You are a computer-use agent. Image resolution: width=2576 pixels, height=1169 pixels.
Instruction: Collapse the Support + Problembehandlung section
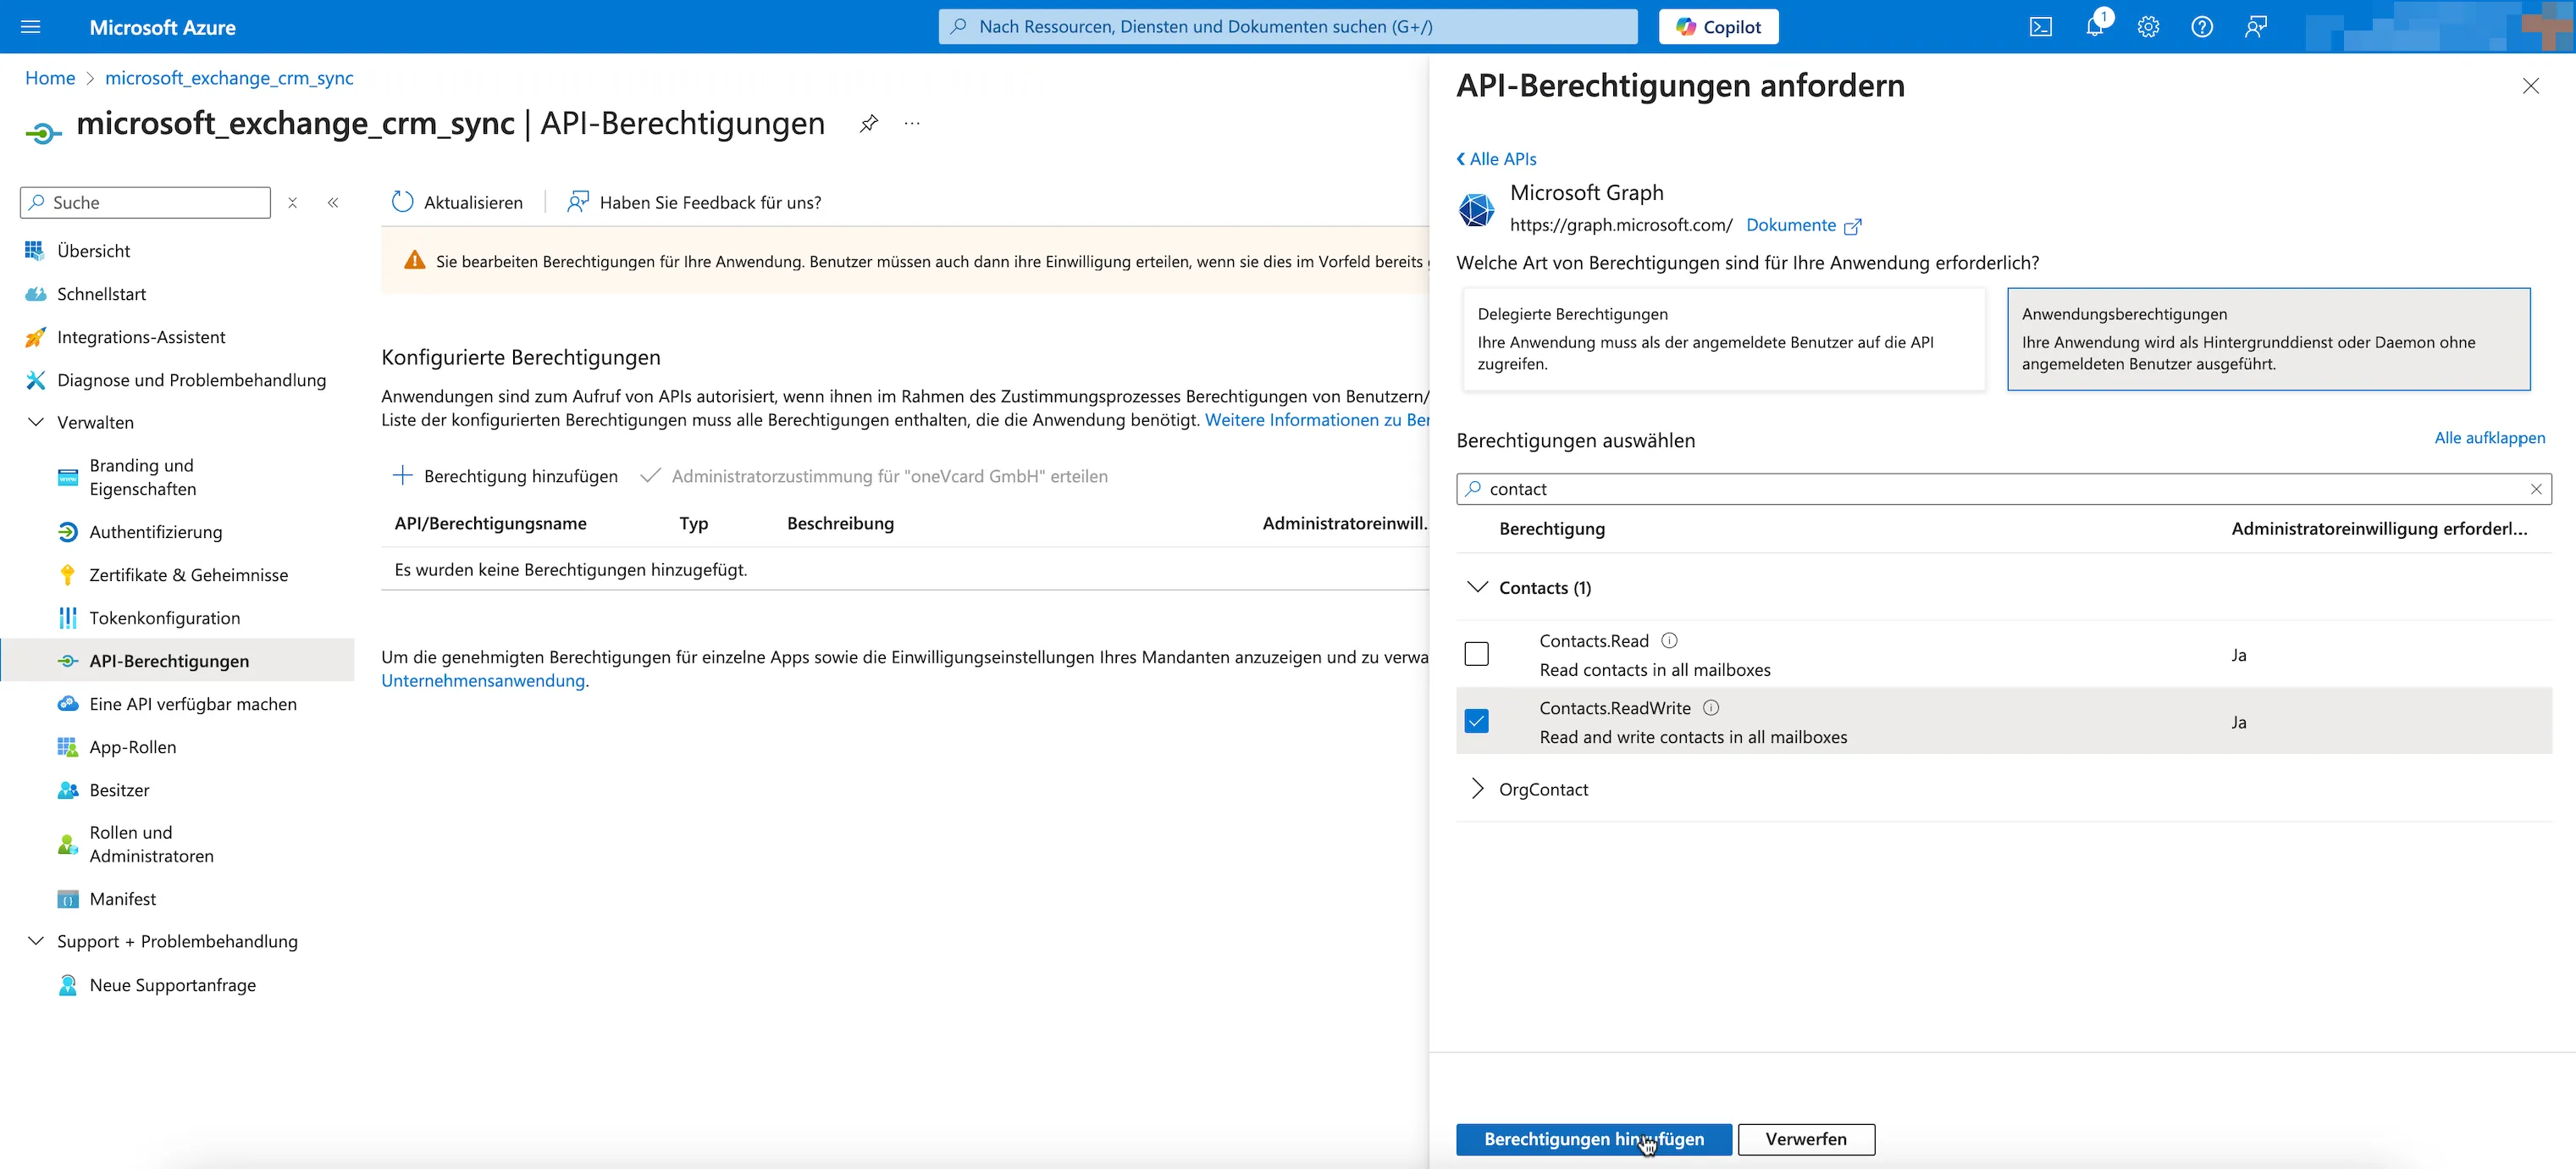[x=36, y=941]
